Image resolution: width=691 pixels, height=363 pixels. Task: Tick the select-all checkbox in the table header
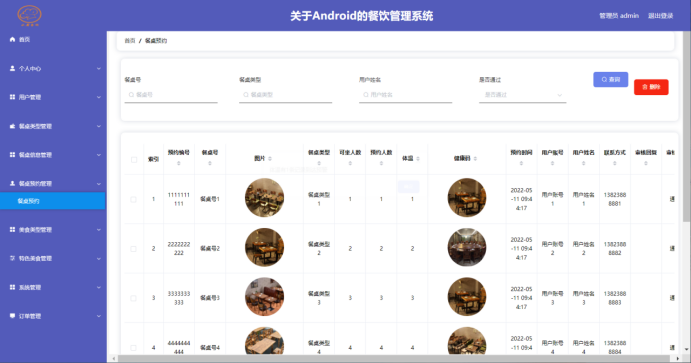tap(134, 159)
